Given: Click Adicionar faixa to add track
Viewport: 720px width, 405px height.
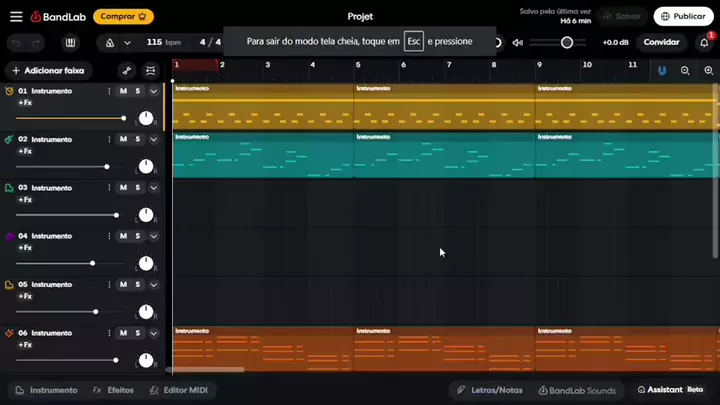Looking at the screenshot, I should (49, 71).
